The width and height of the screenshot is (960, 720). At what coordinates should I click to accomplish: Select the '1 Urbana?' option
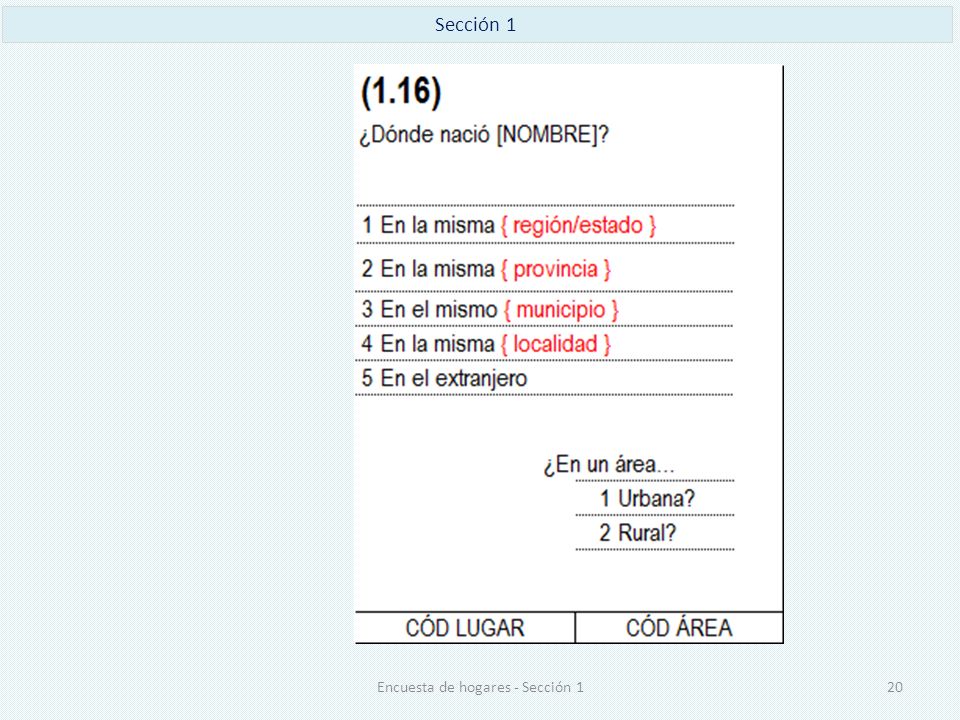(x=647, y=499)
